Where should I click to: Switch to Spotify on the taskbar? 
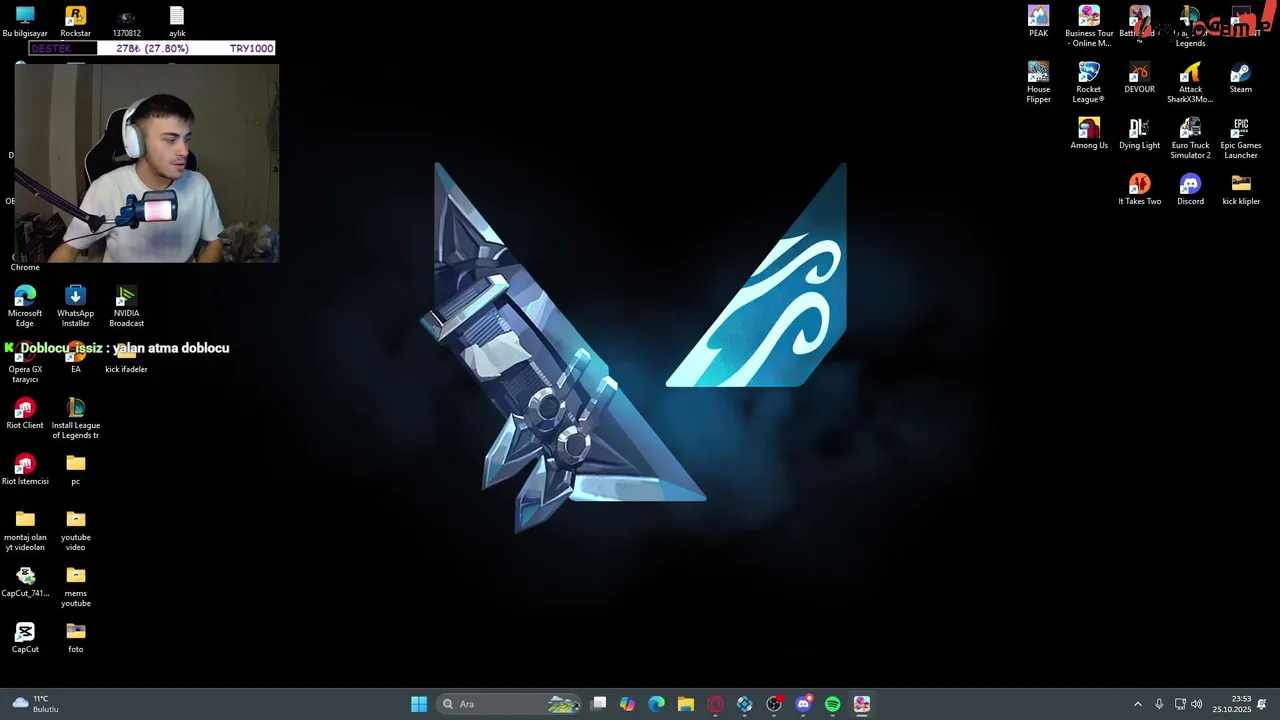[832, 704]
